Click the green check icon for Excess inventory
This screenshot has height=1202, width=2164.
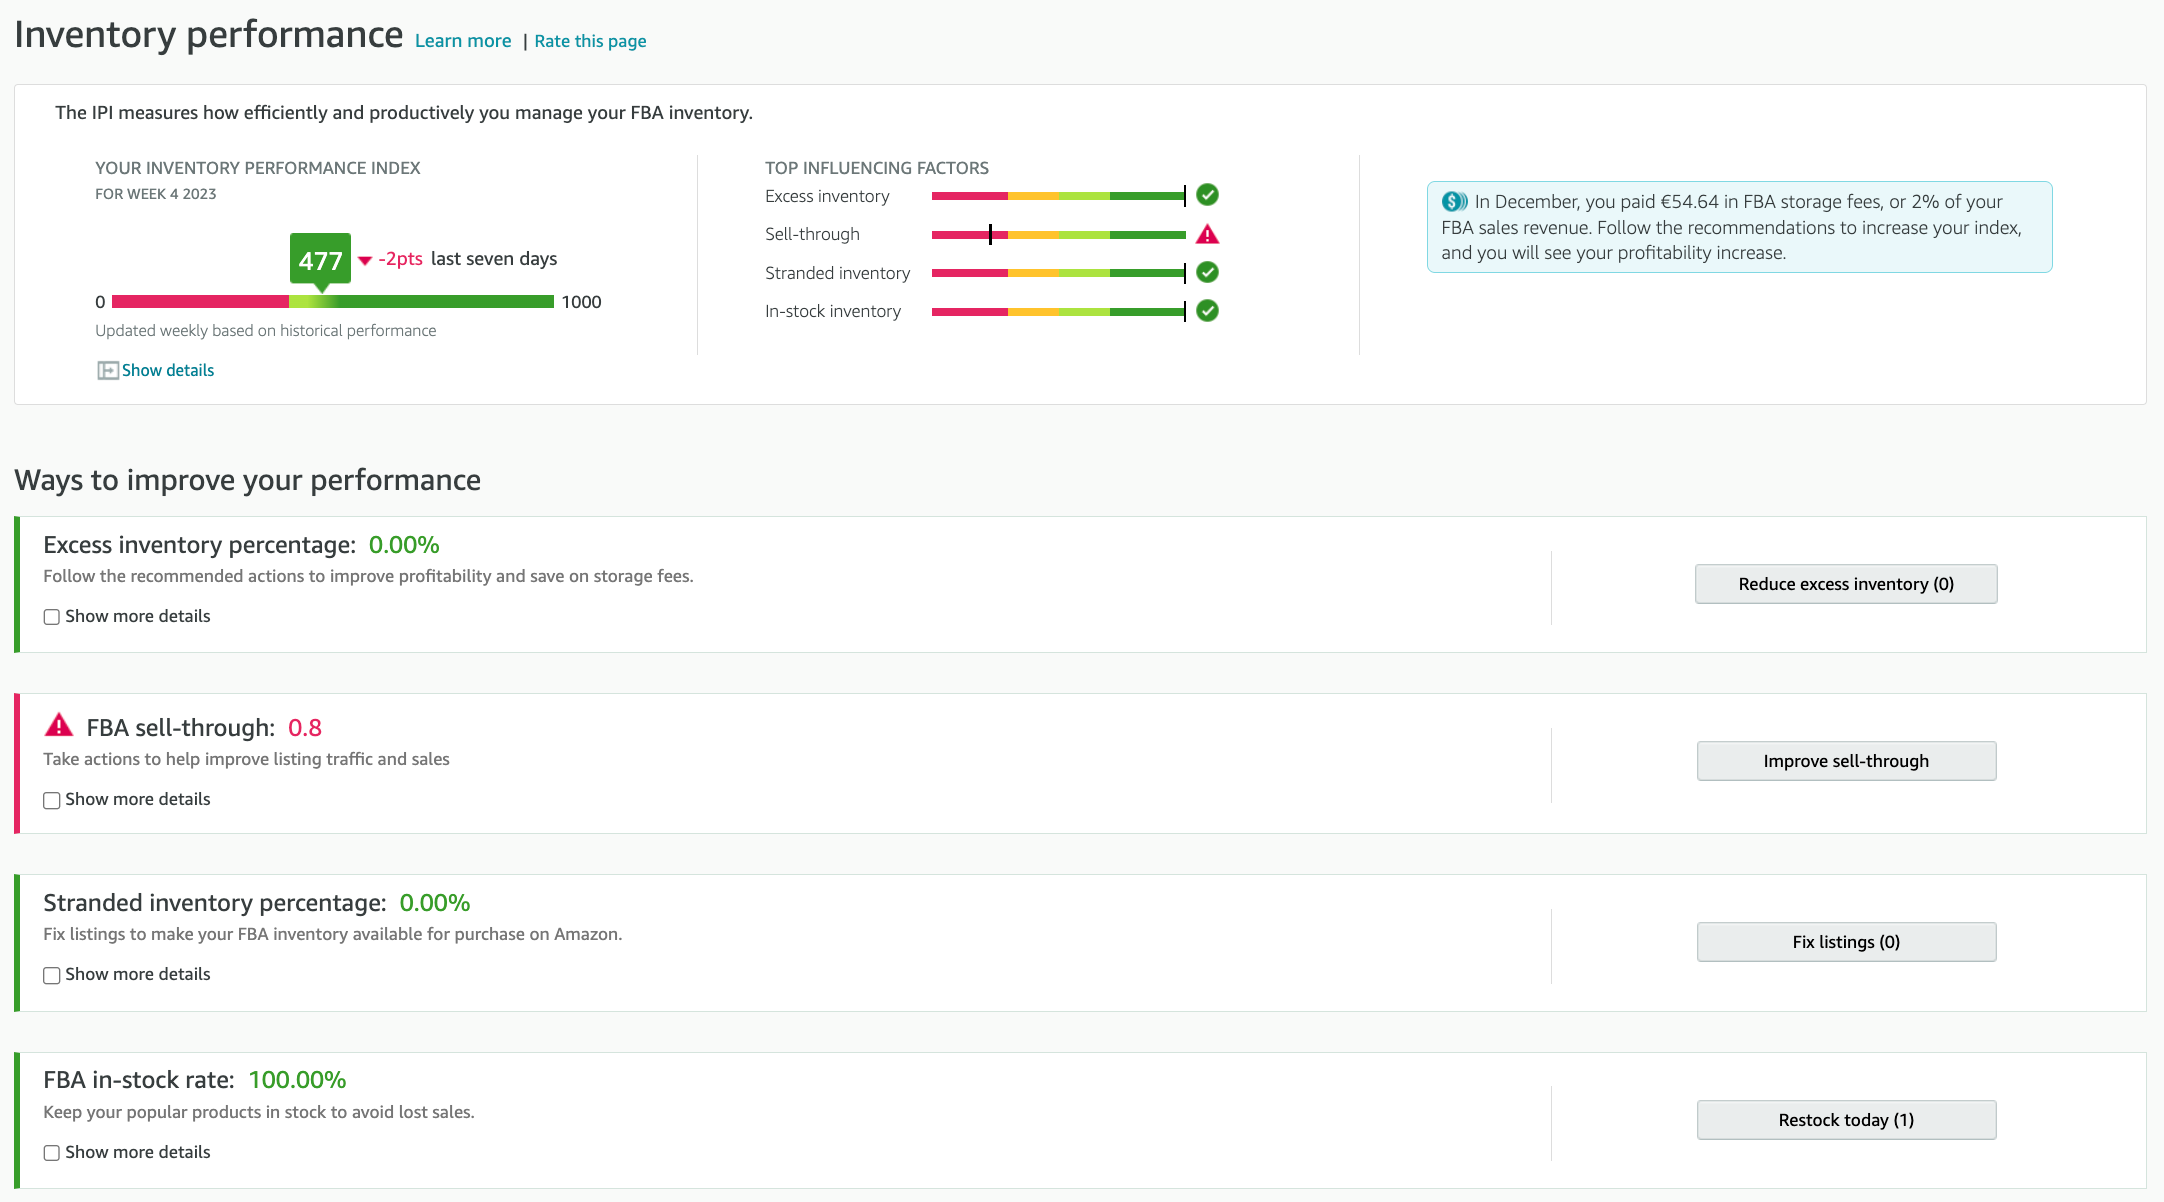coord(1207,195)
